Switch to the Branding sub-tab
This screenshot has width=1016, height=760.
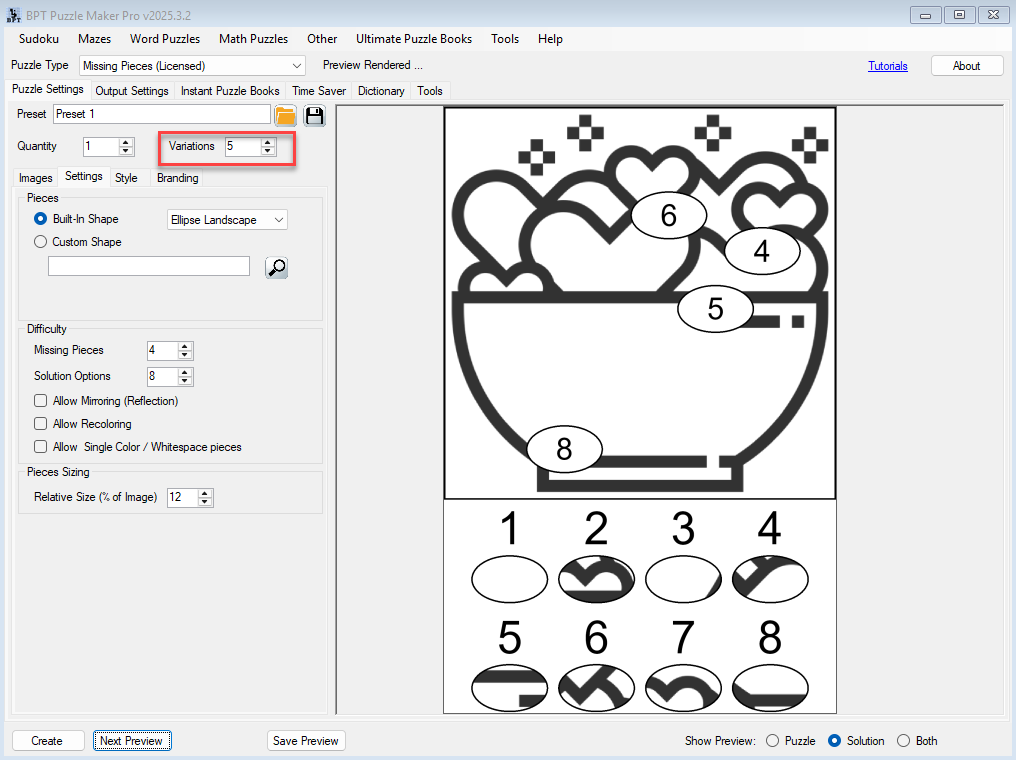click(x=177, y=178)
